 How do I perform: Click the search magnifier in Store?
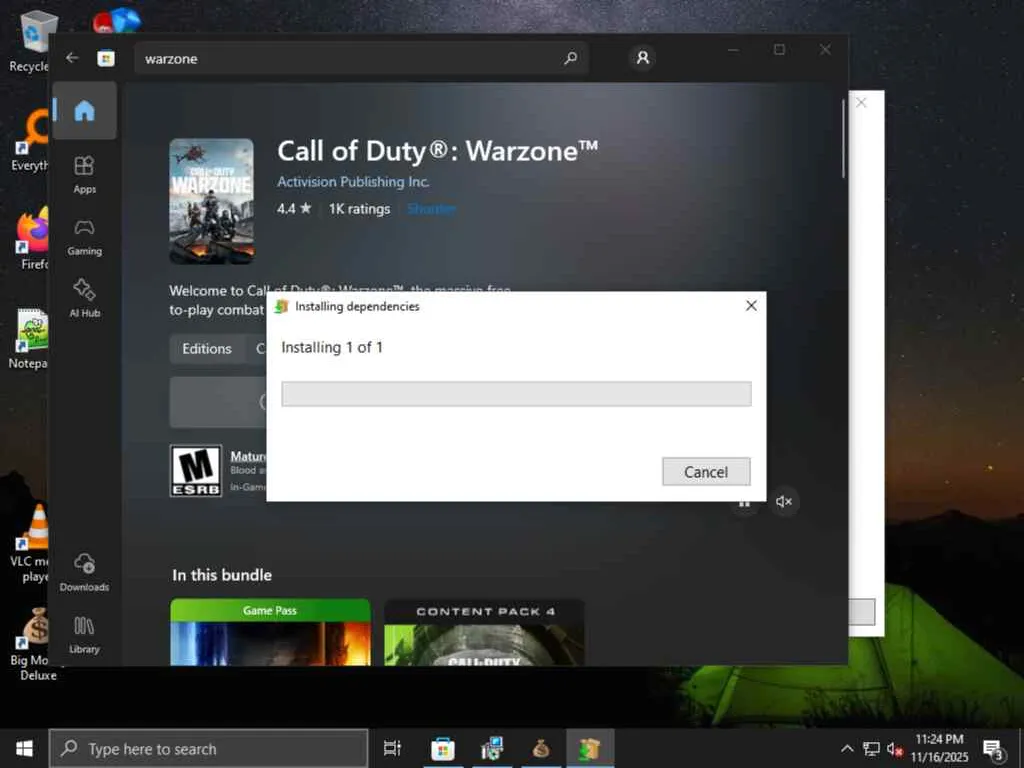[x=570, y=58]
